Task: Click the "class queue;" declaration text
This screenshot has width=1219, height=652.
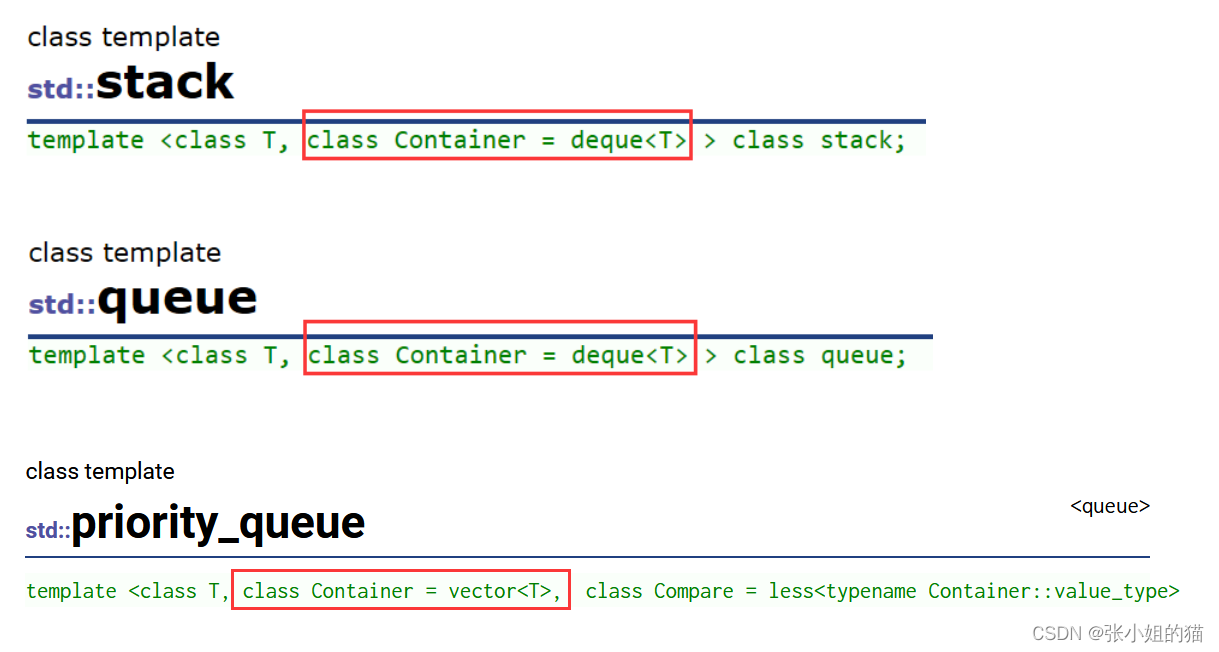Action: click(x=819, y=355)
